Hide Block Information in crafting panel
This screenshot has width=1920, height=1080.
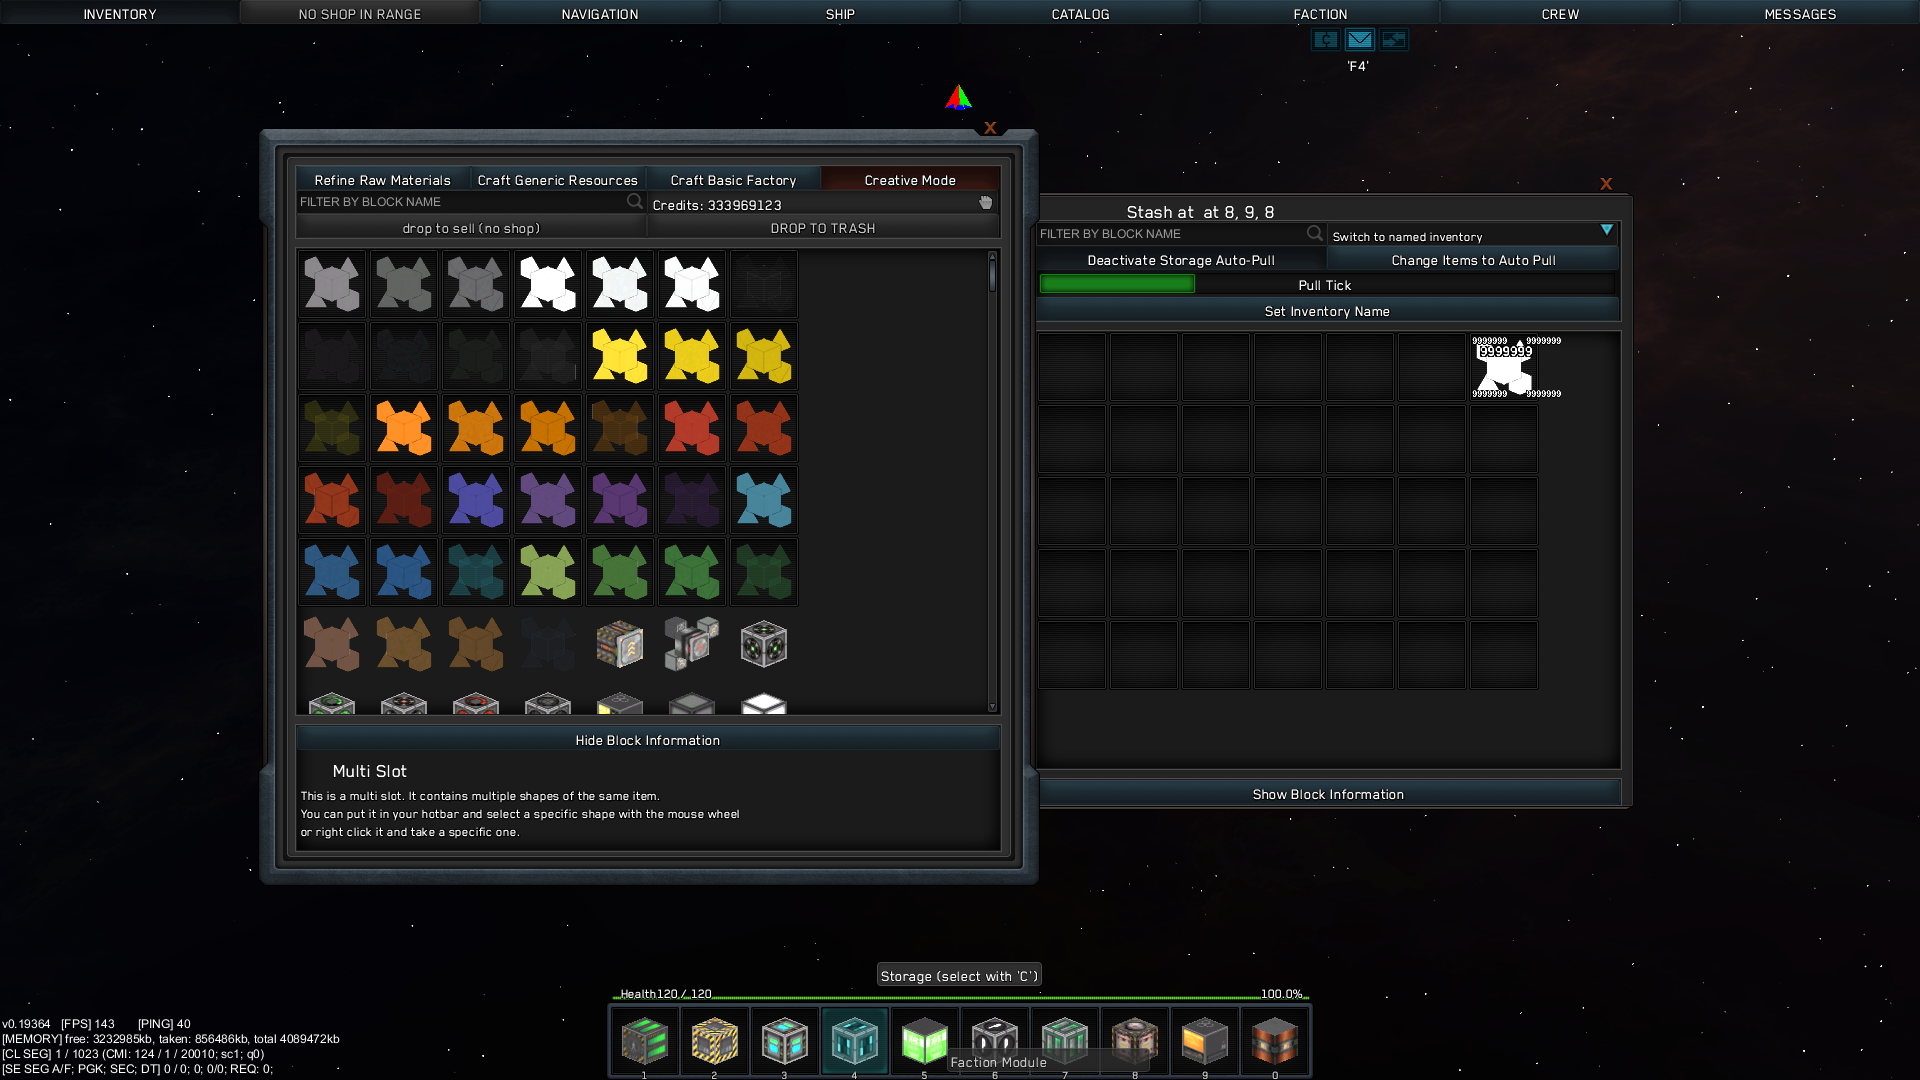(647, 740)
